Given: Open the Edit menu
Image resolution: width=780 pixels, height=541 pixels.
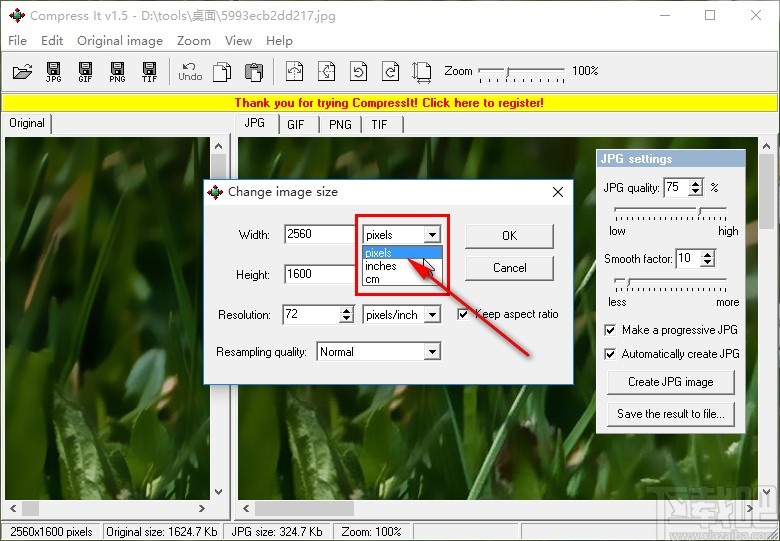Looking at the screenshot, I should (52, 41).
